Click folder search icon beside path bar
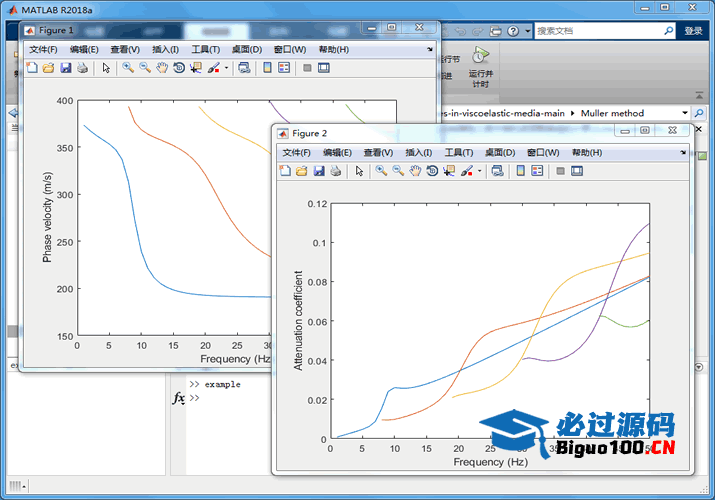Viewport: 715px width, 500px height. (699, 113)
